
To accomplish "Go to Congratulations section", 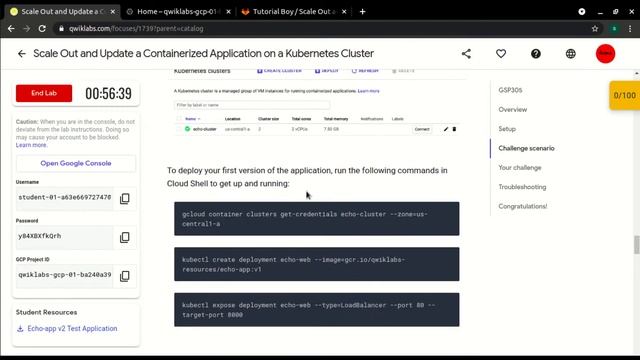I will [x=522, y=206].
